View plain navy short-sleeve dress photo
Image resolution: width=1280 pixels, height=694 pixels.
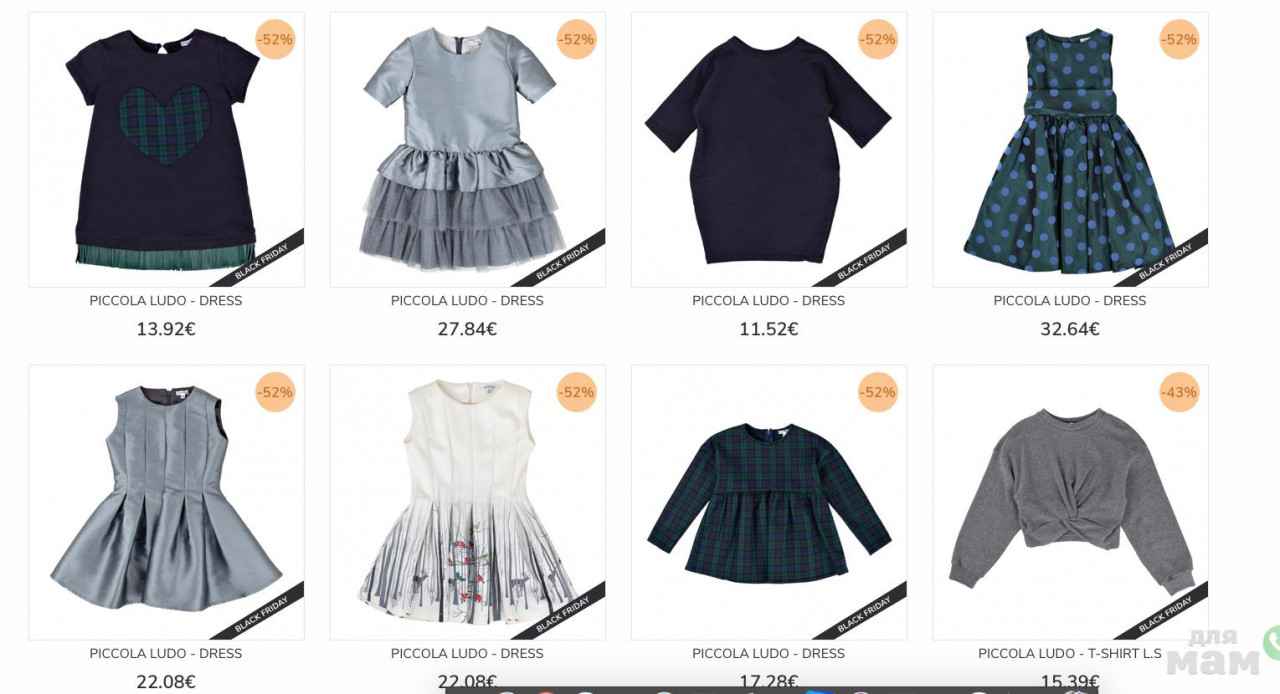(x=769, y=150)
